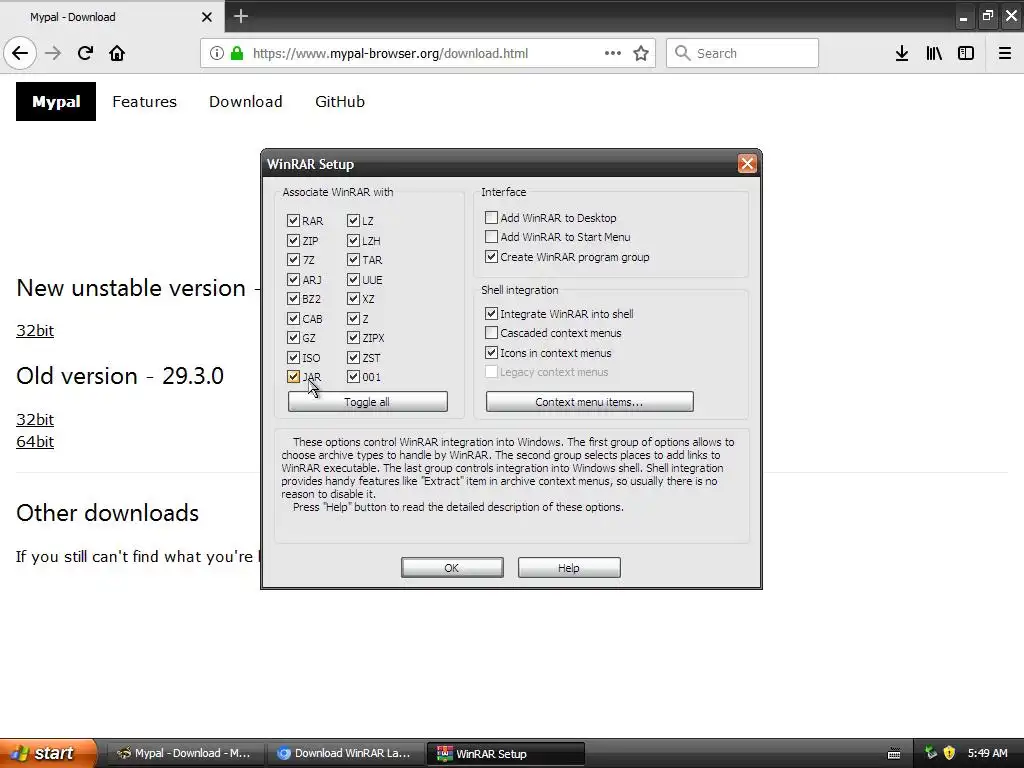Uncheck the ZIPX association checkbox

point(353,338)
